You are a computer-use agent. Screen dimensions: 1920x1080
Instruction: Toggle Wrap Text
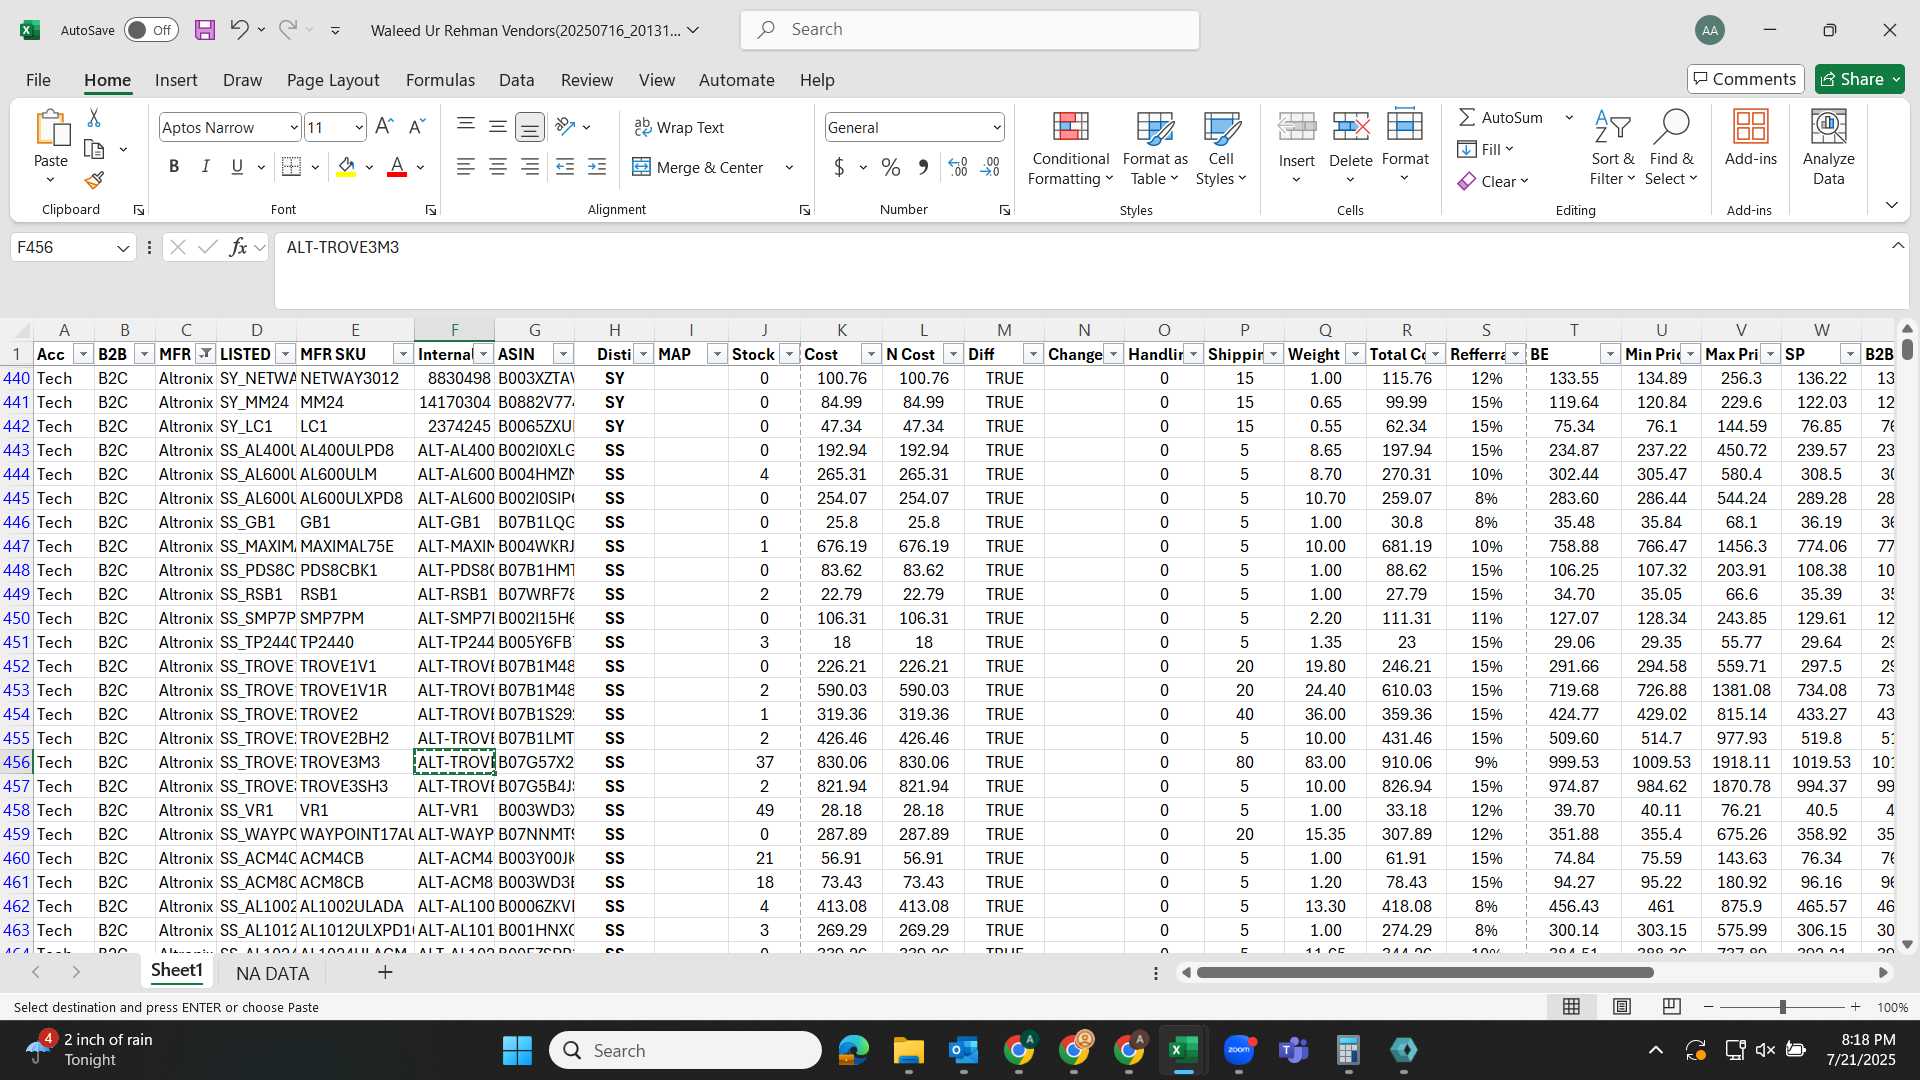(678, 127)
